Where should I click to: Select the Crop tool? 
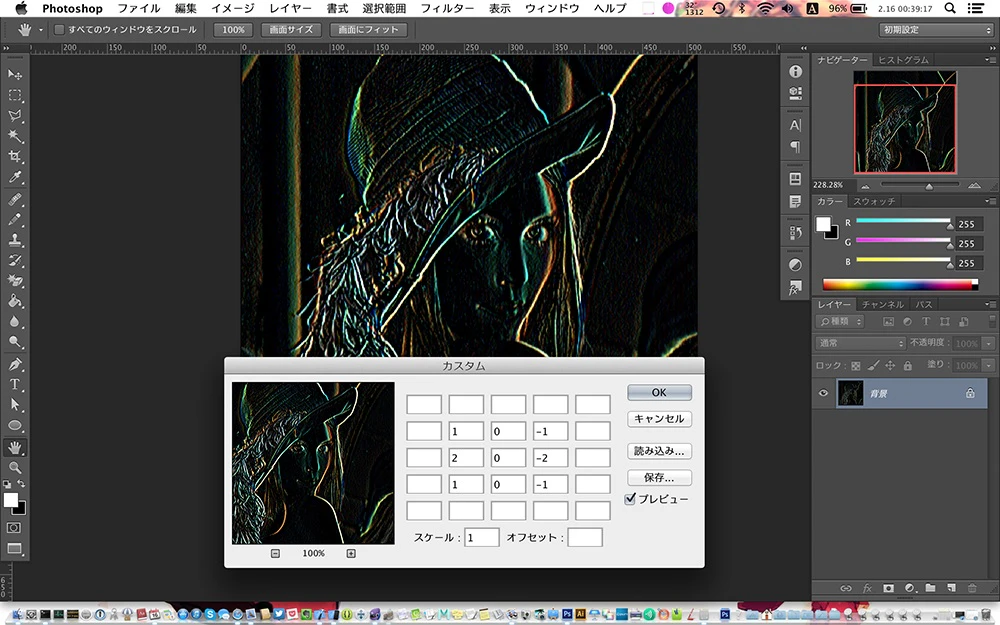[x=14, y=156]
